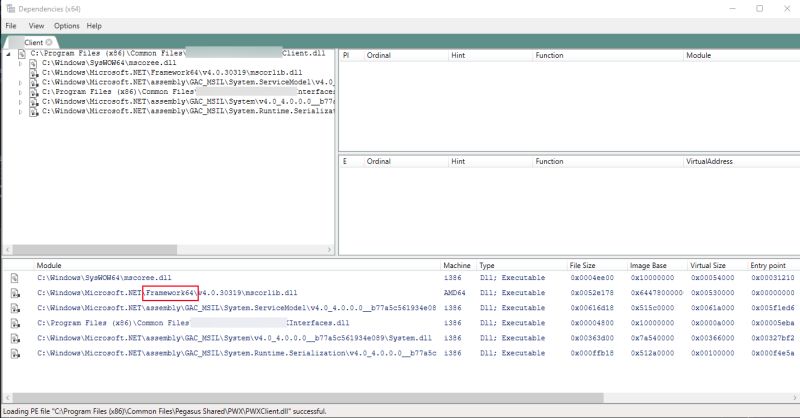Viewport: 800px width, 418px height.
Task: Click the tree pane scrollbar right arrow
Action: [x=329, y=250]
